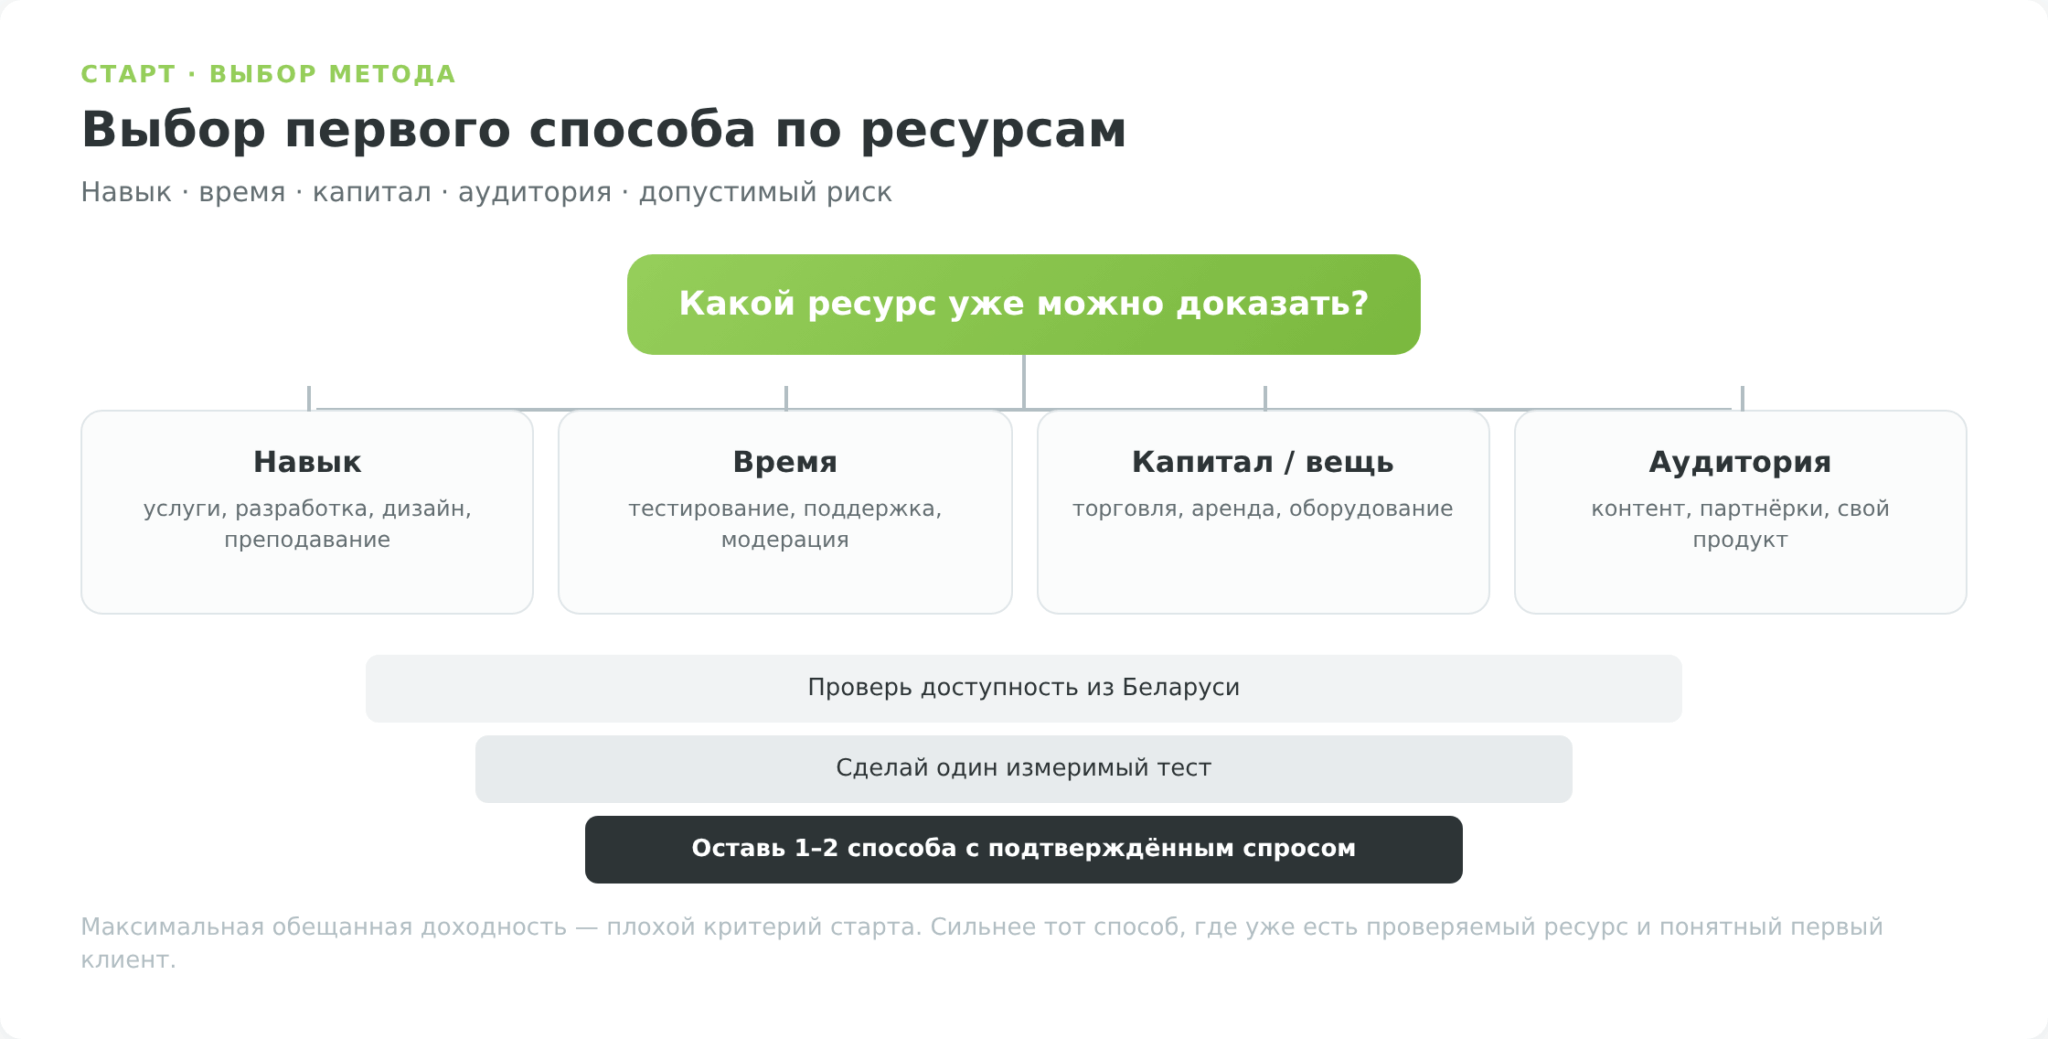Click the "Капитал / вещь" title text
Screen dimensions: 2048x1039
click(x=1263, y=462)
